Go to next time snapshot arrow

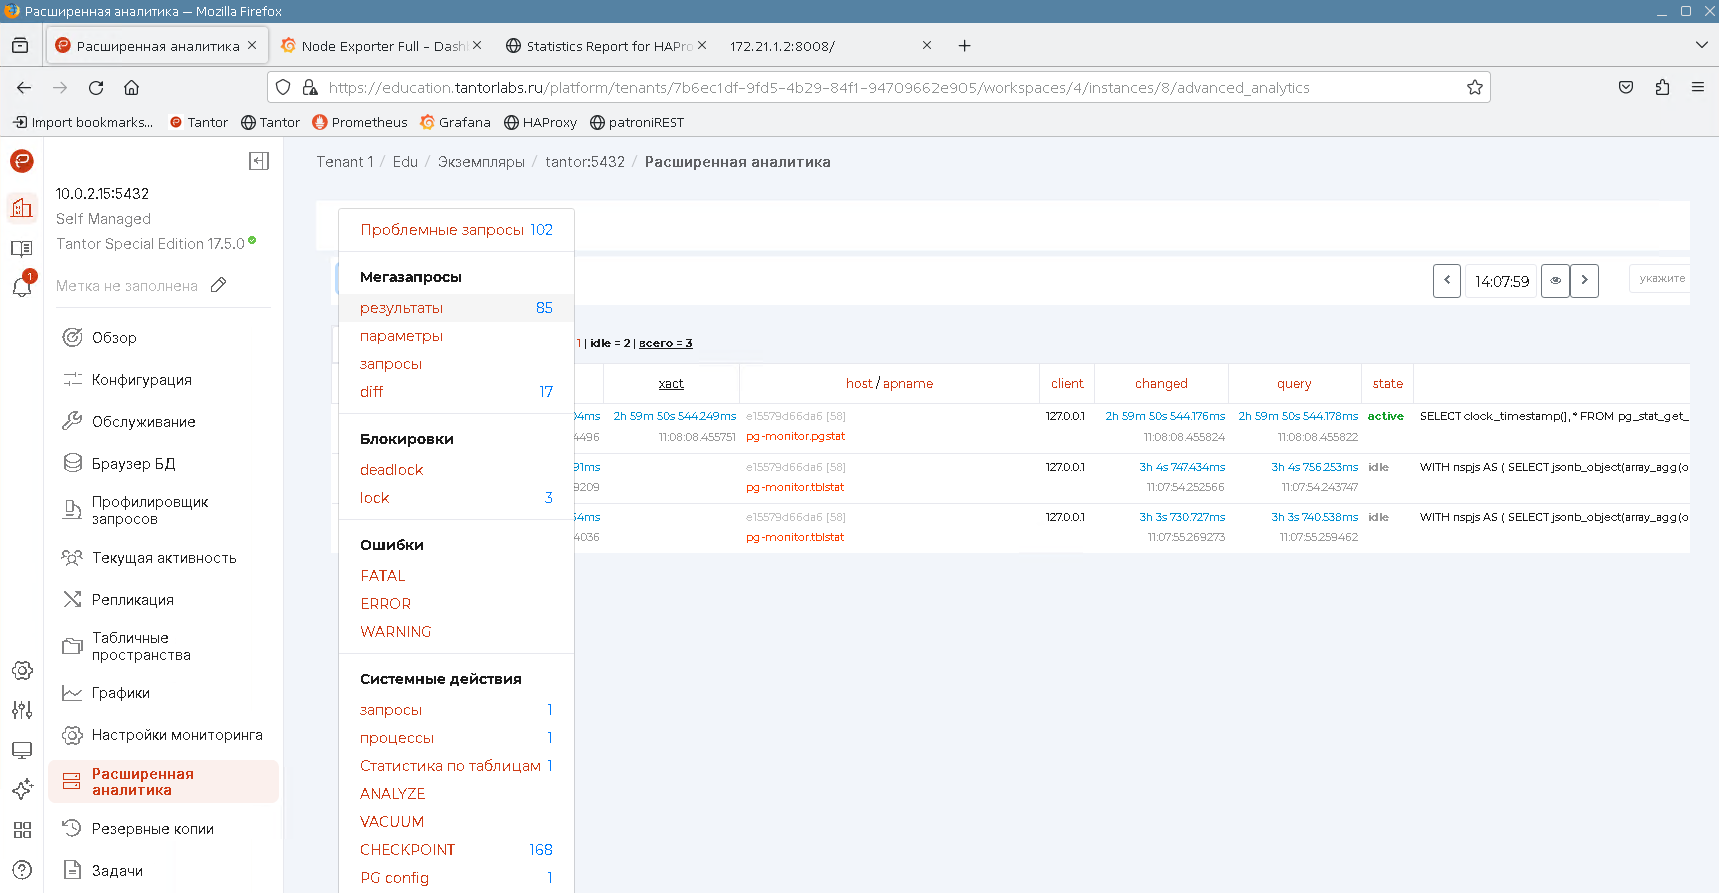pos(1584,281)
